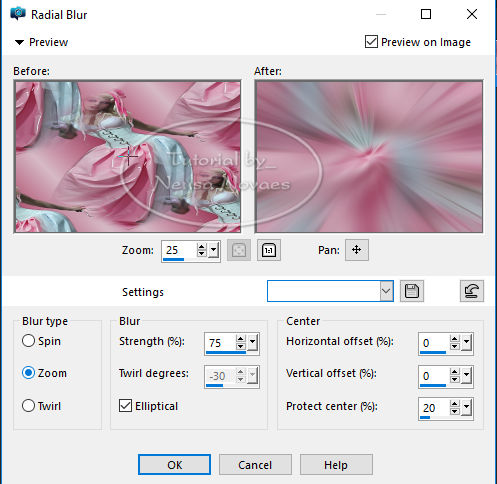Select the Spin blur type
Viewport: 497px width, 484px height.
tap(28, 341)
